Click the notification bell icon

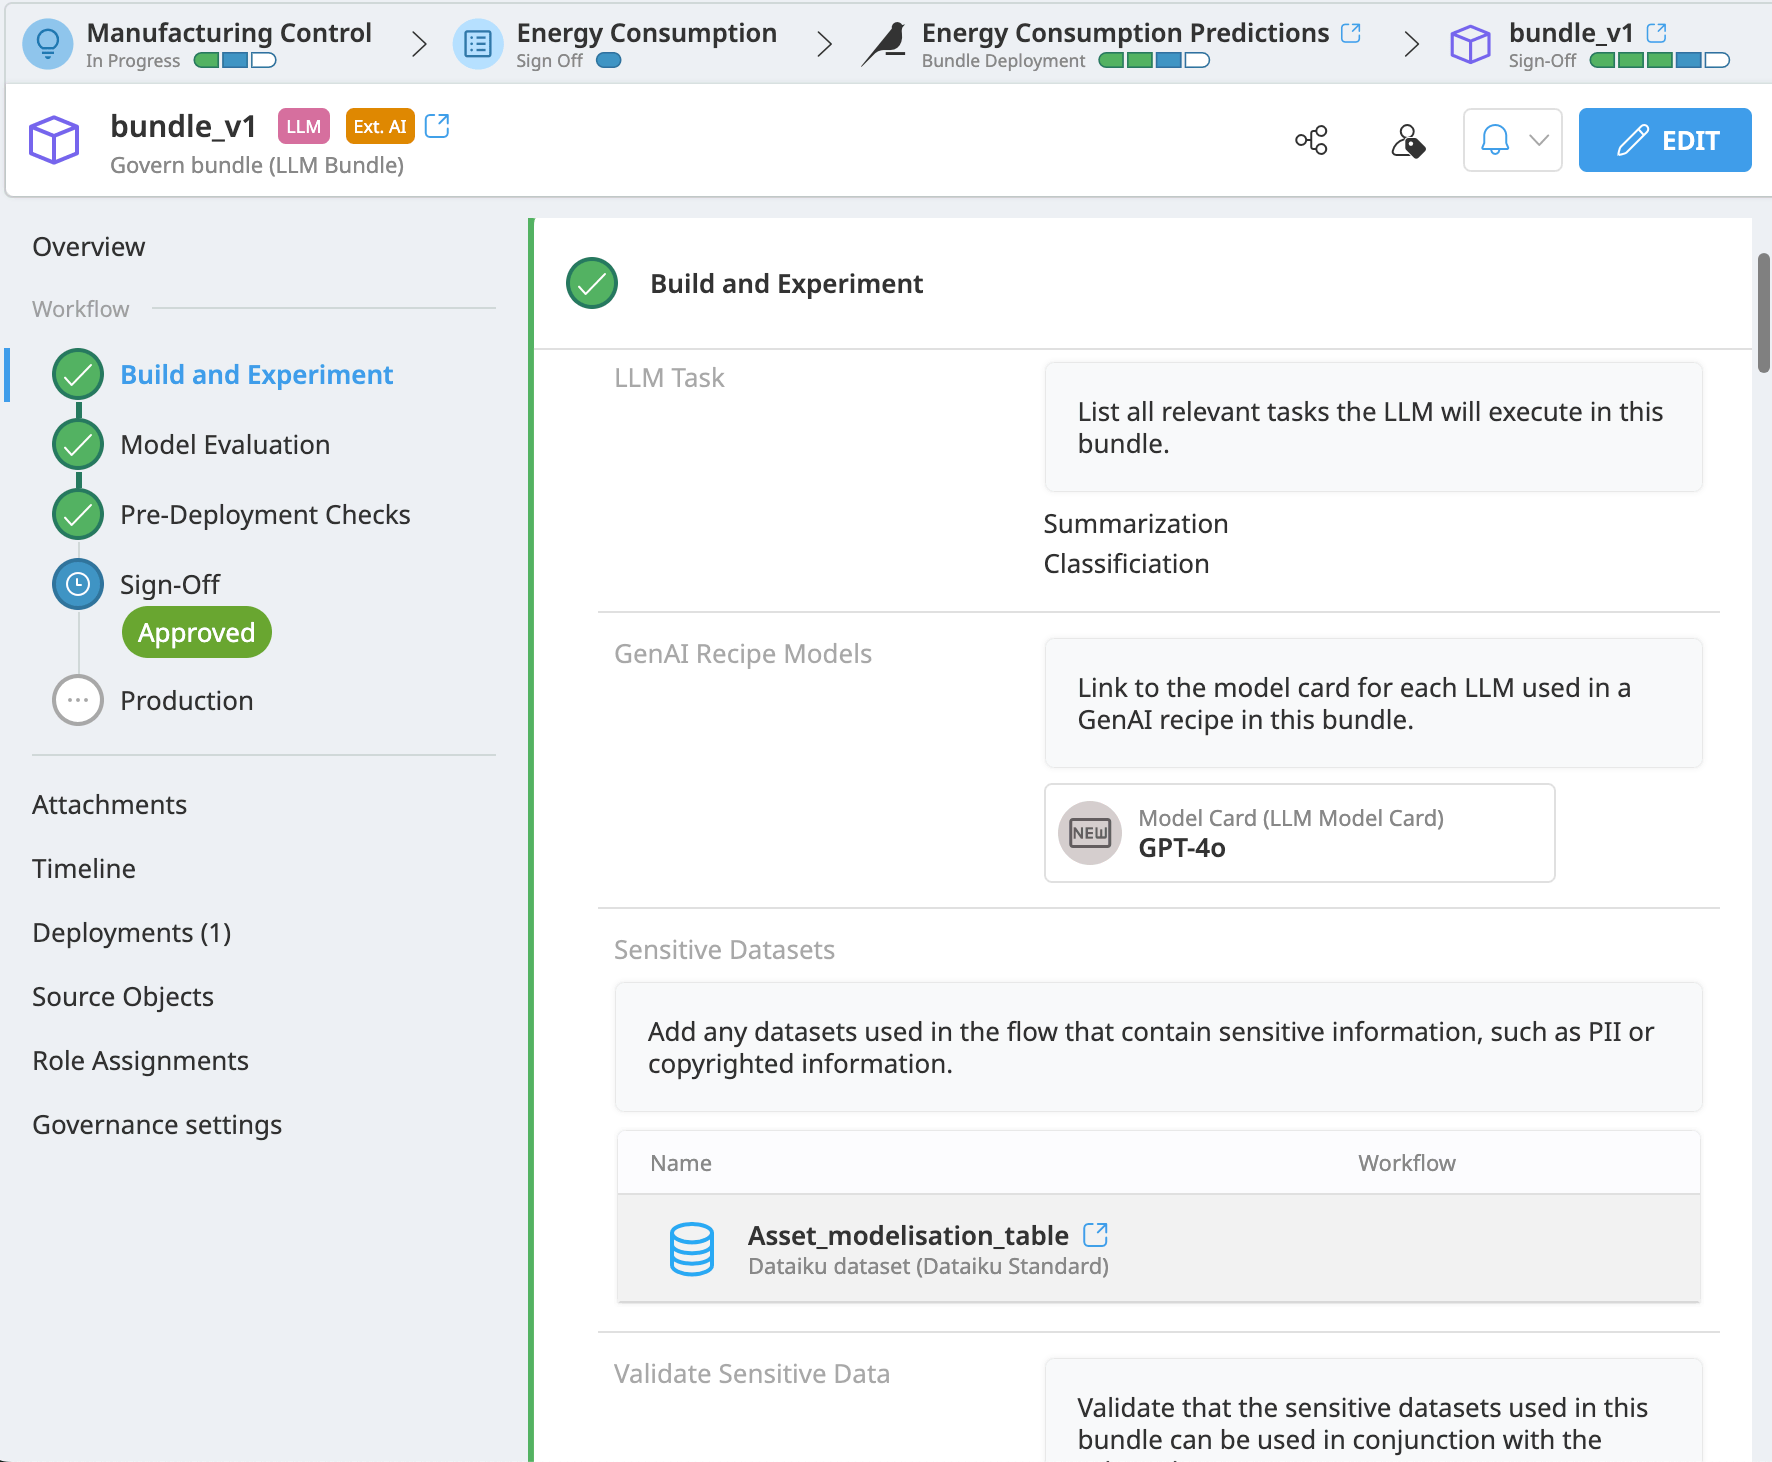coord(1494,140)
